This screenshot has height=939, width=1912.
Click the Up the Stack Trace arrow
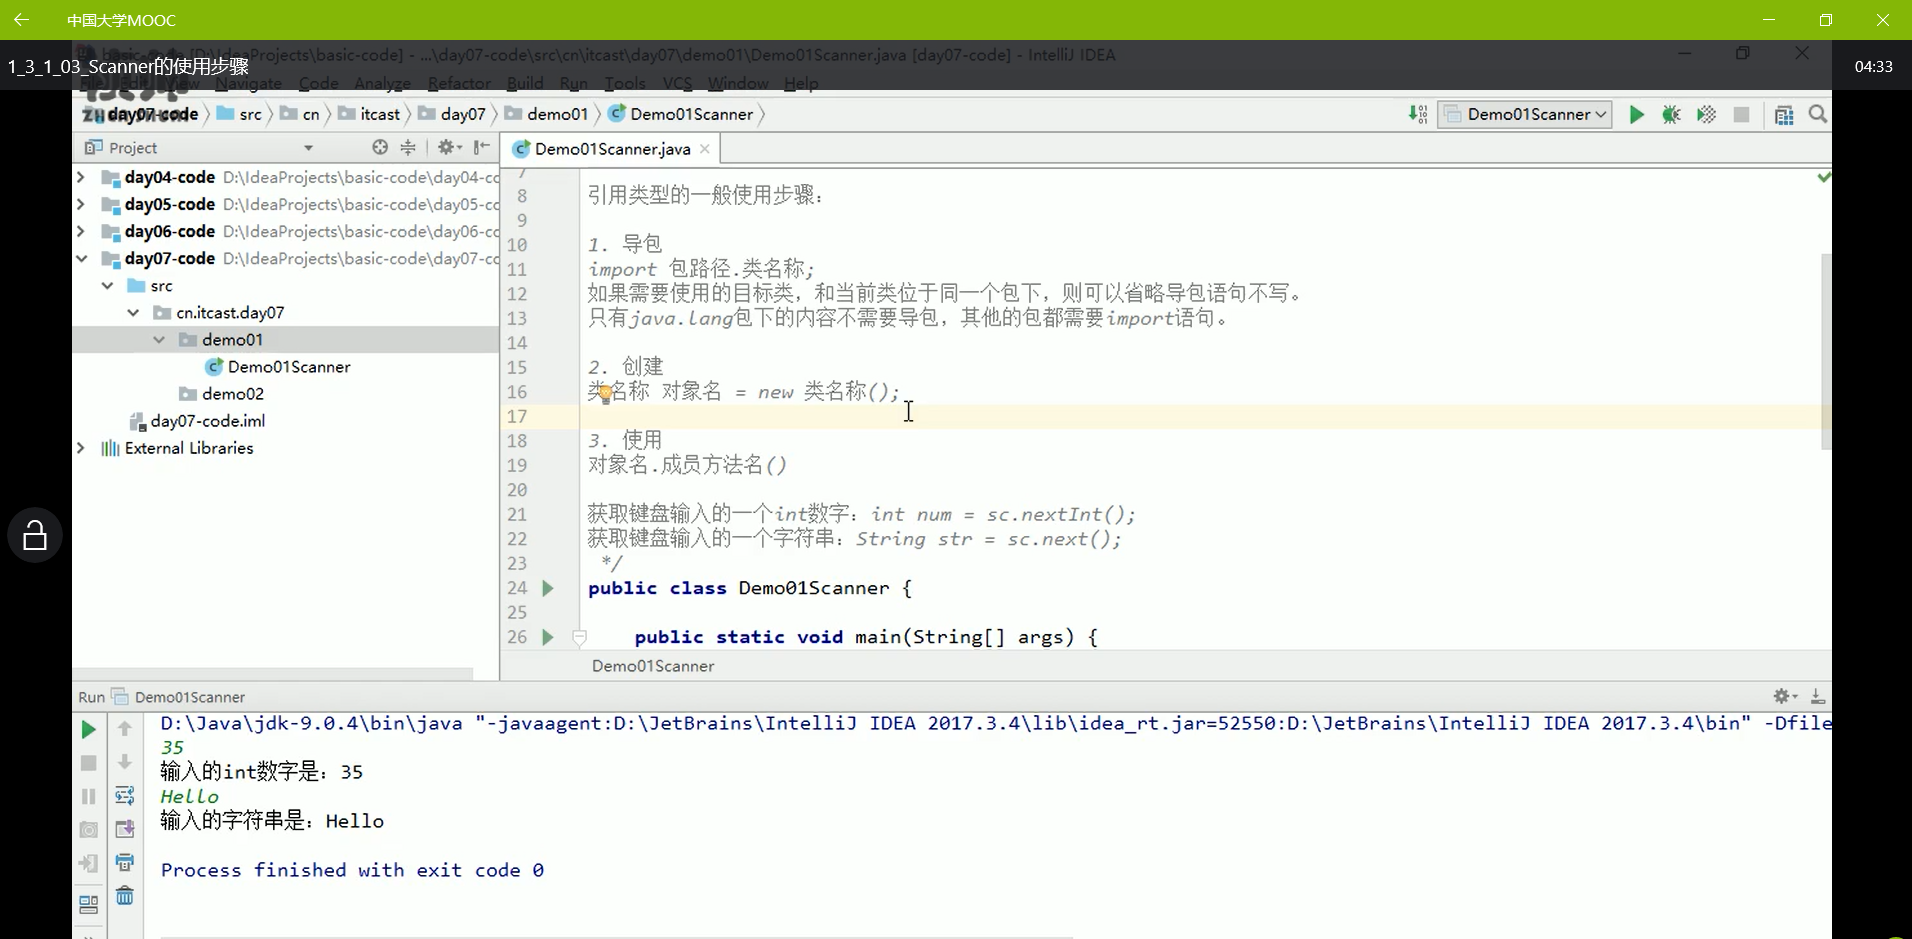pyautogui.click(x=125, y=729)
